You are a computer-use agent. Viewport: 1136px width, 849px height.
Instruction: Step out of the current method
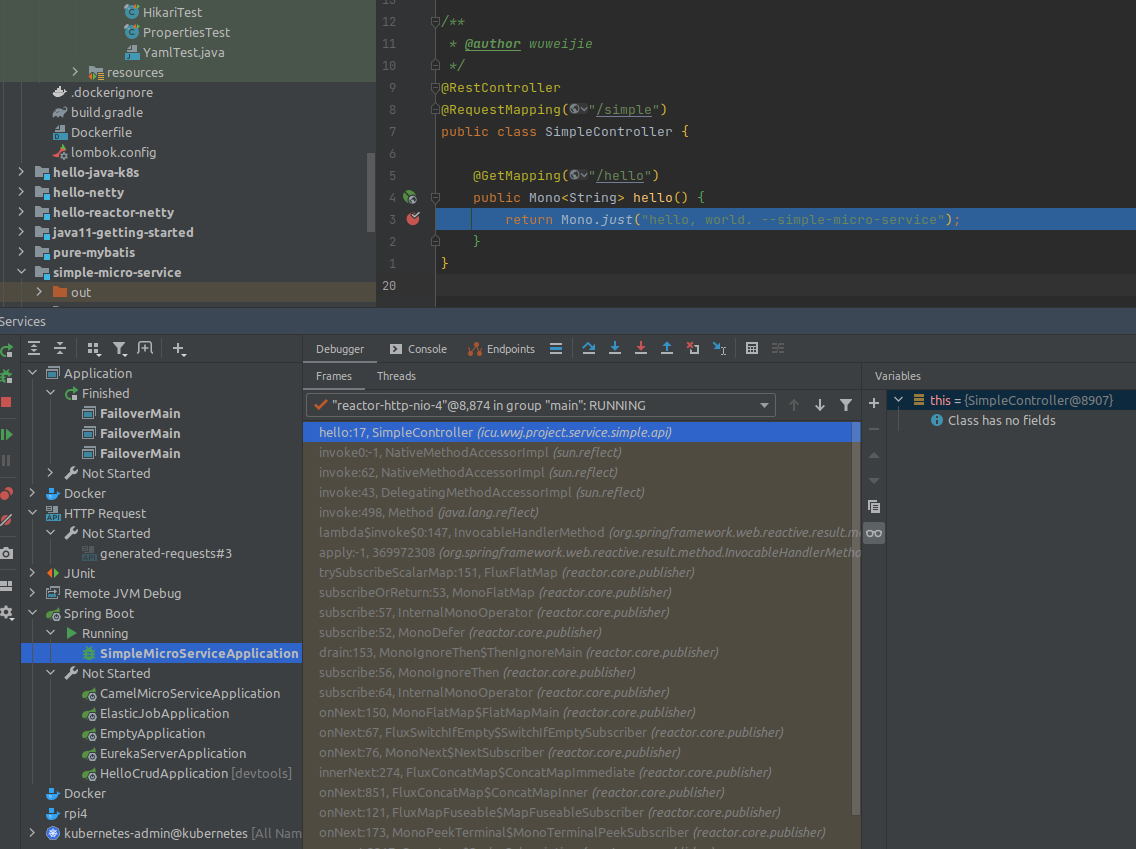(667, 348)
